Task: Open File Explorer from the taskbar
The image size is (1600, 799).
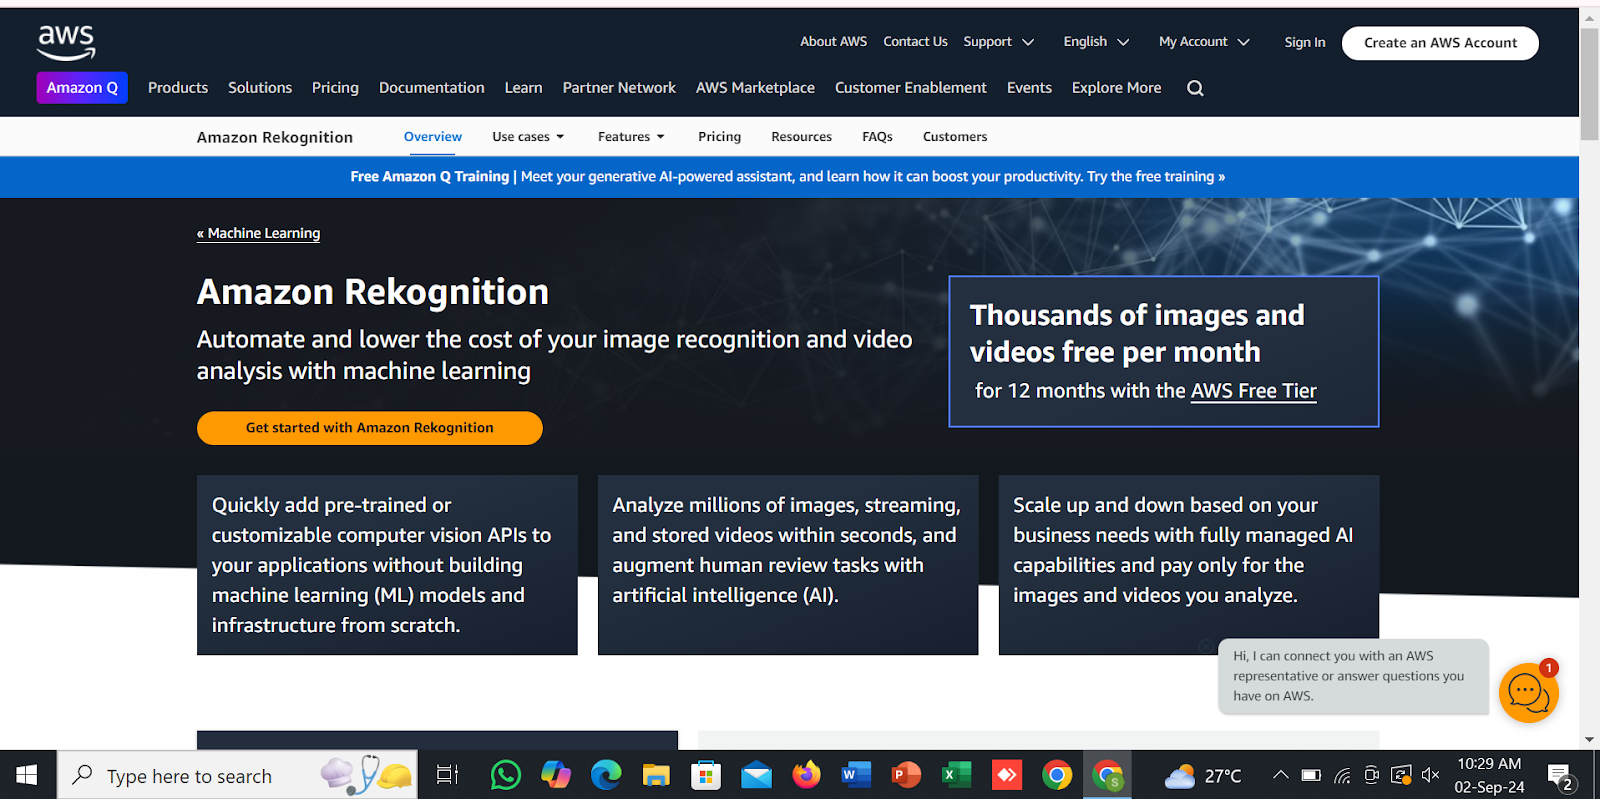Action: coord(656,775)
